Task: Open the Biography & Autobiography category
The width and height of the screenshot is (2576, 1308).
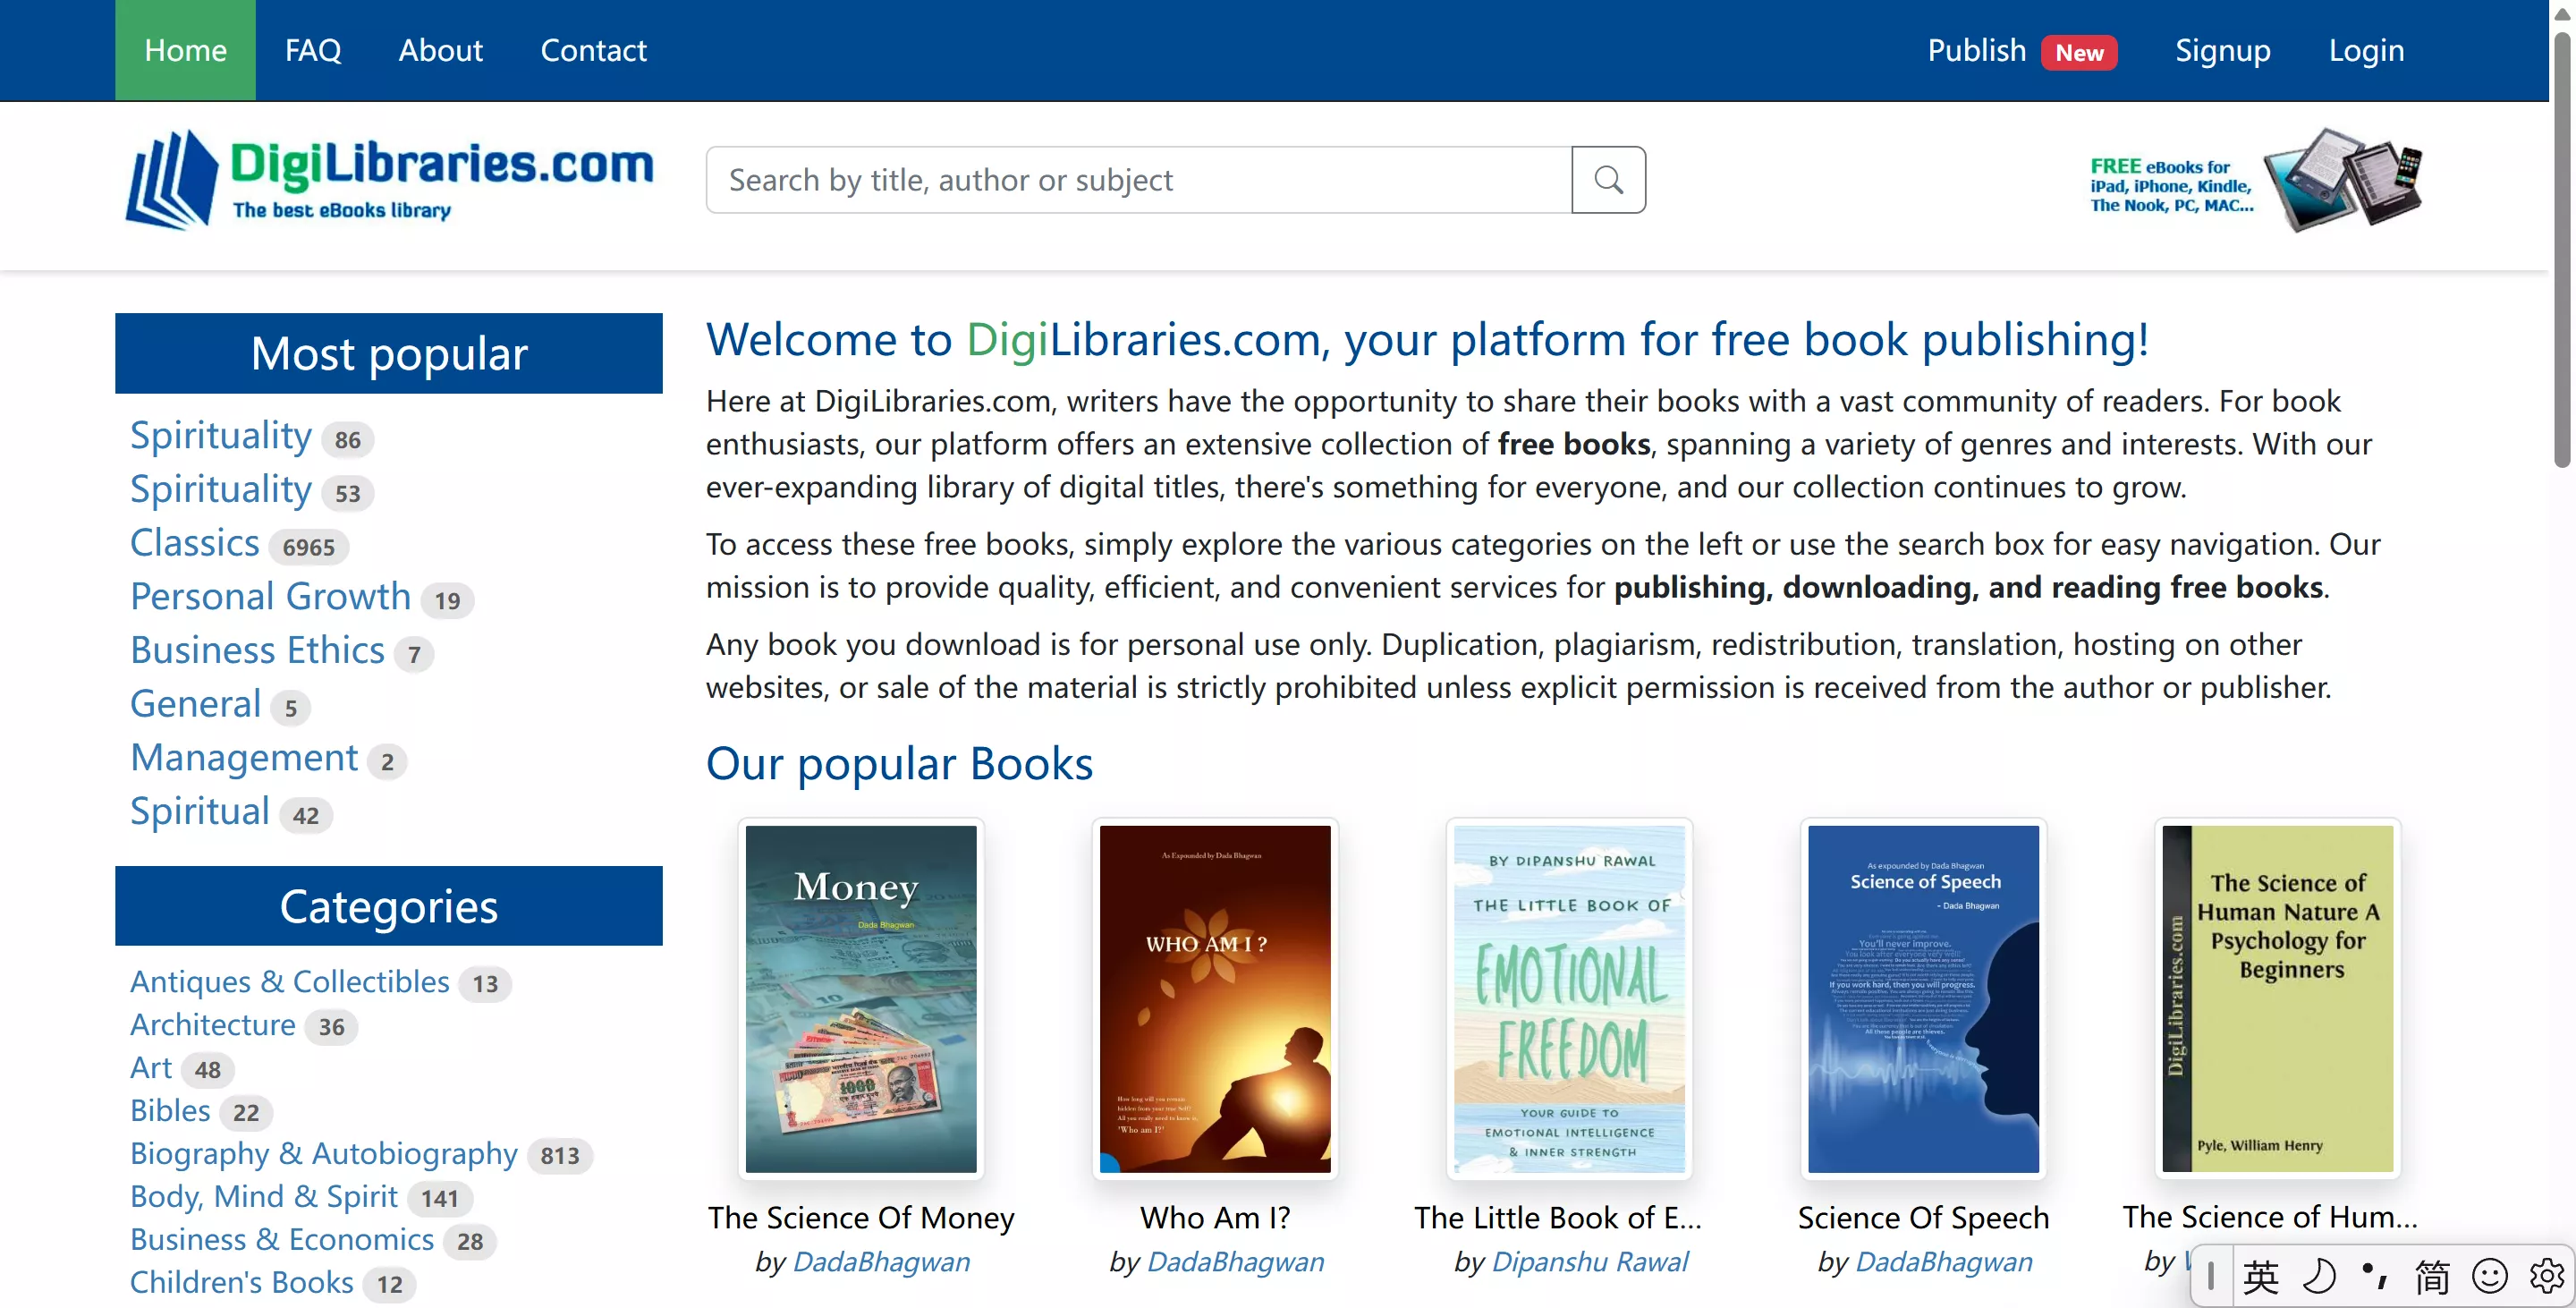Action: click(x=322, y=1153)
